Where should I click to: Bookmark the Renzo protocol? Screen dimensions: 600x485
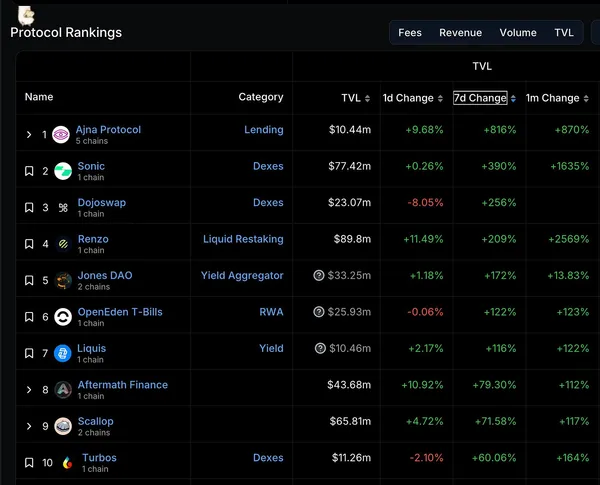[29, 244]
